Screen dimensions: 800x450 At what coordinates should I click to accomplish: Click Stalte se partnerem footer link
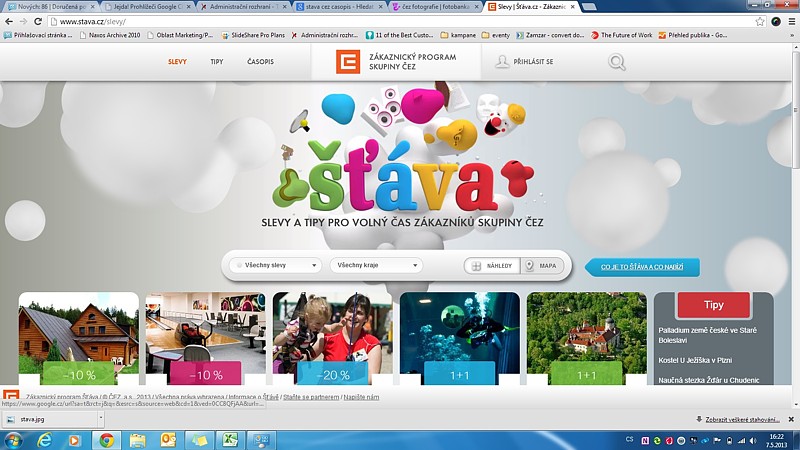pos(311,397)
